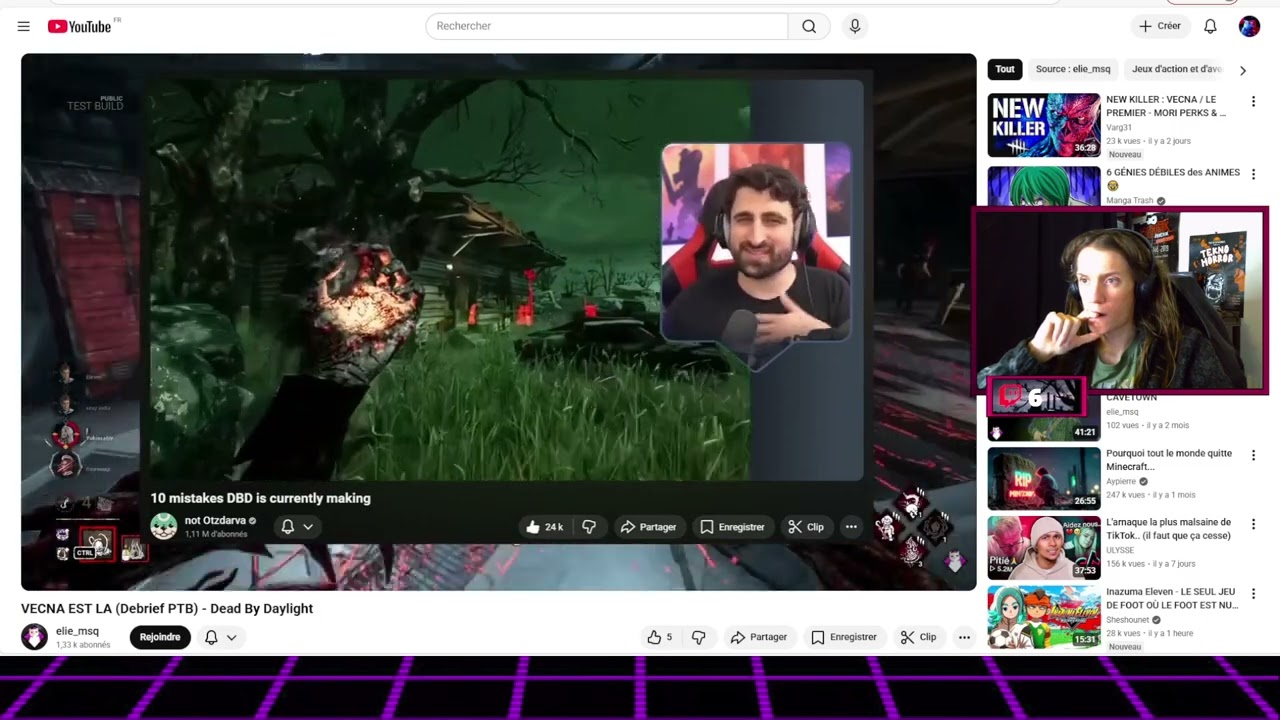
Task: Open the notifications bell in the header
Action: point(1210,26)
